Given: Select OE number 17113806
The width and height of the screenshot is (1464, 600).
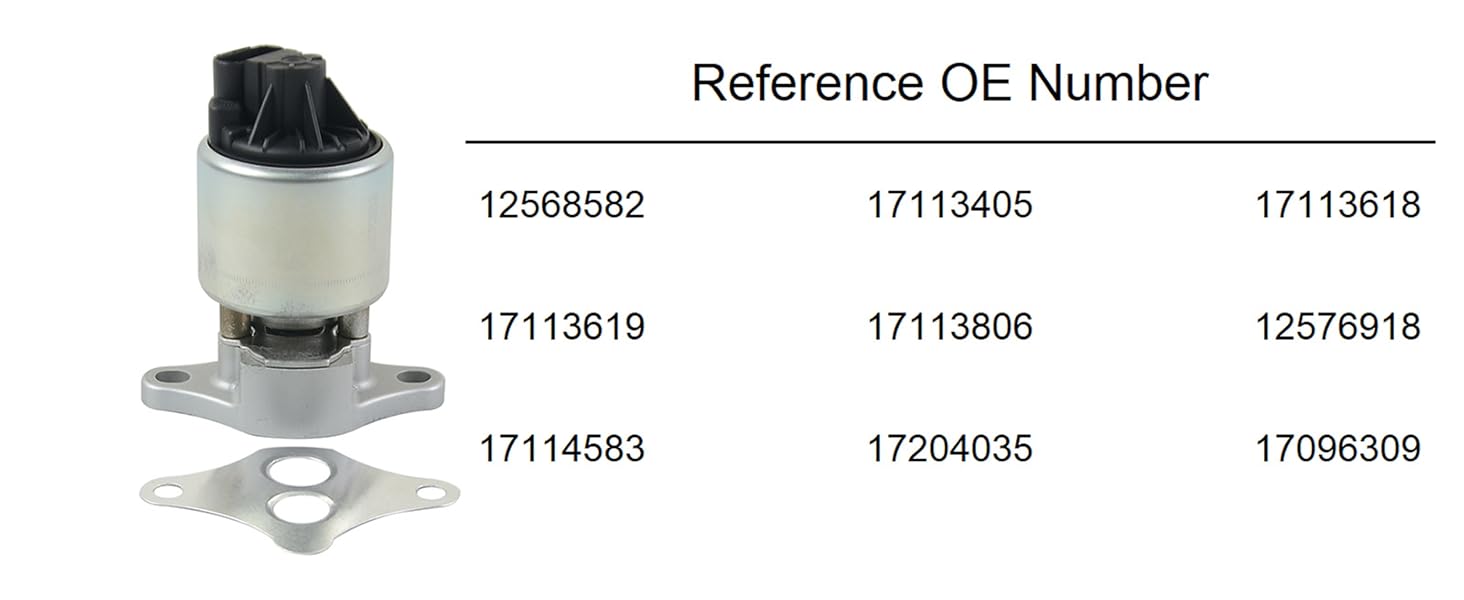Looking at the screenshot, I should (x=949, y=327).
